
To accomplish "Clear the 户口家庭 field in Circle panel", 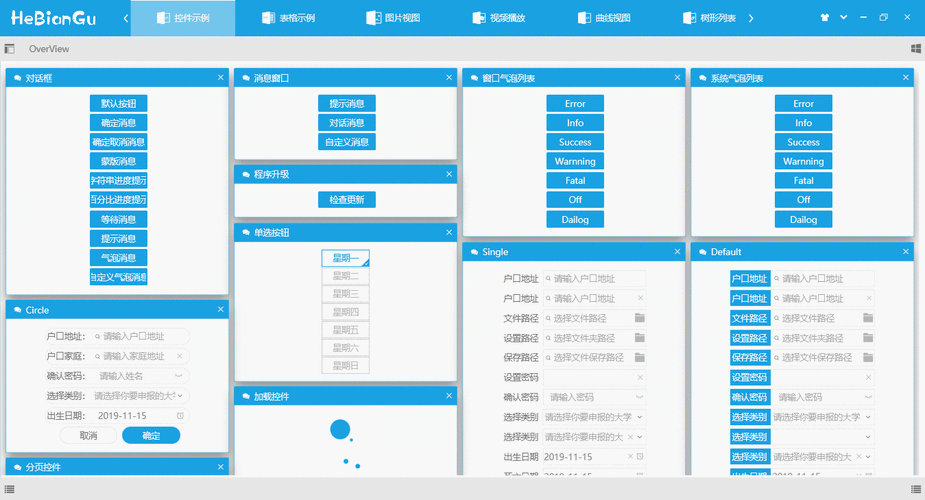I will [180, 356].
